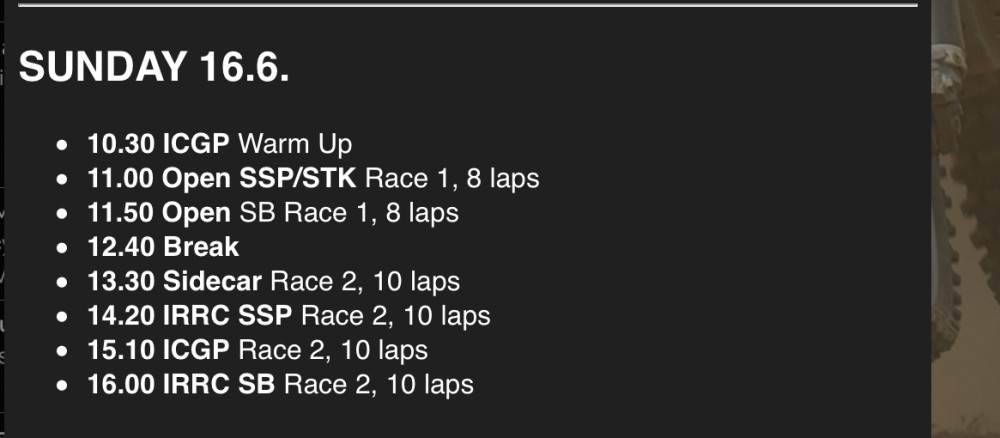Click the 15.10 ICGP Race 2 entry
Screen dimensions: 1000x438
(258, 351)
